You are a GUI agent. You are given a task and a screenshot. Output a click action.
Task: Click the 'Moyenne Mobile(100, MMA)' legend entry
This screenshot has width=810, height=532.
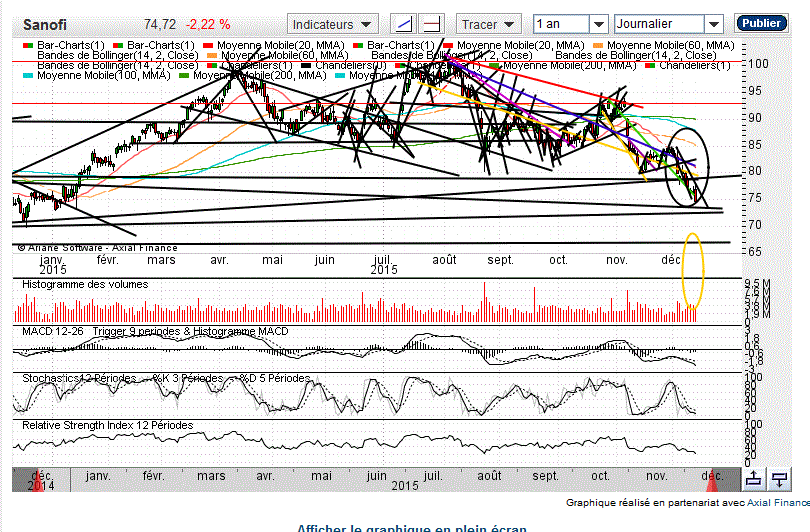click(x=97, y=75)
